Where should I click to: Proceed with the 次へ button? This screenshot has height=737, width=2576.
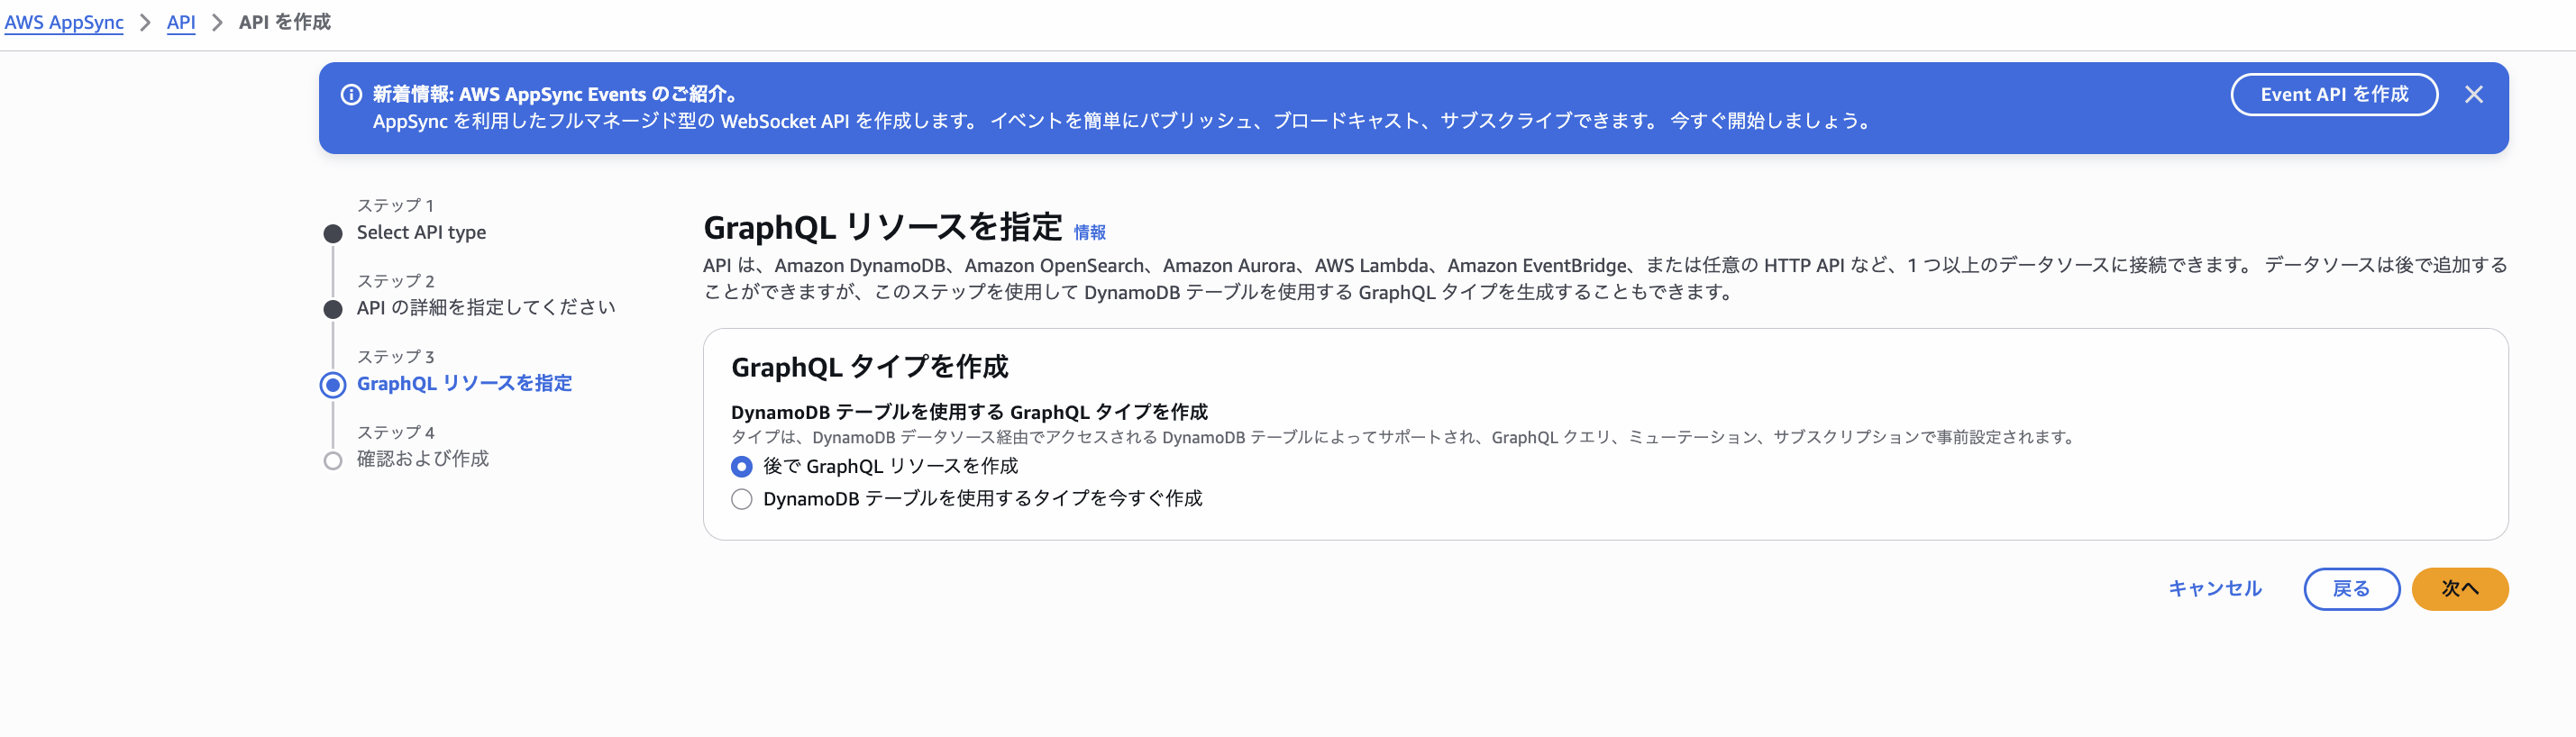tap(2460, 588)
